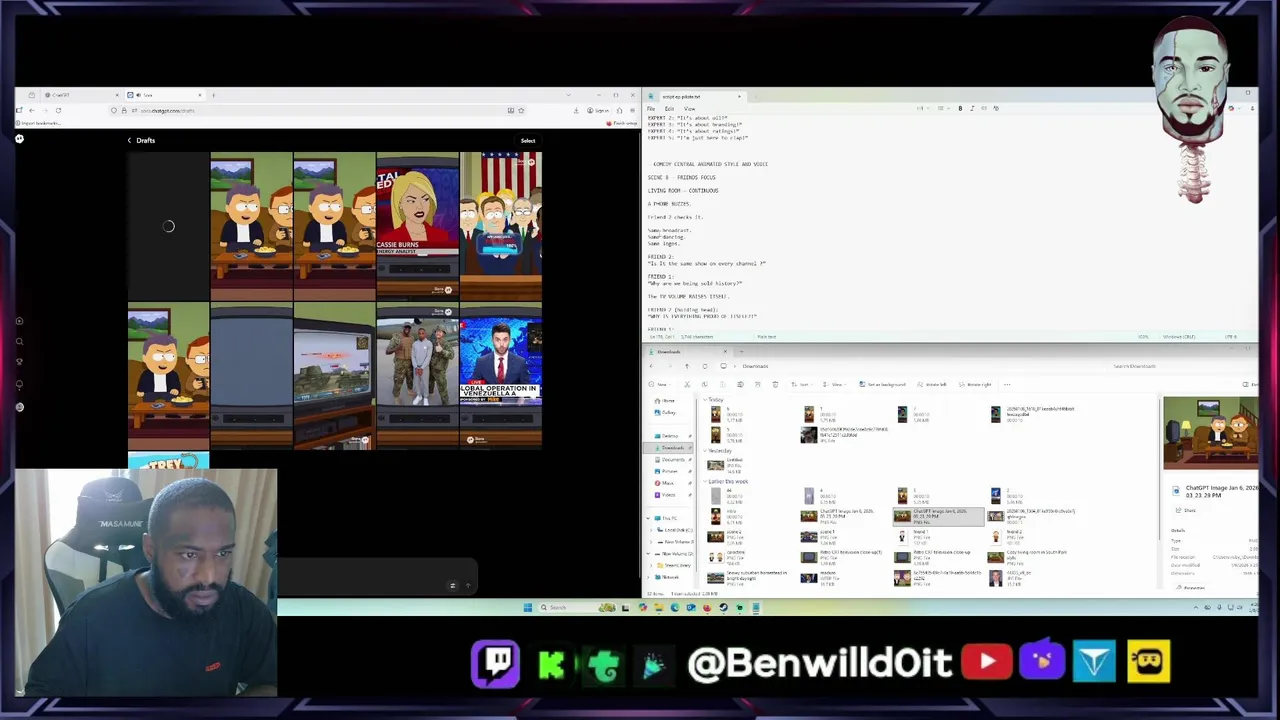Open Steam from the taskbar
Viewport: 1280px width, 720px height.
tap(724, 607)
